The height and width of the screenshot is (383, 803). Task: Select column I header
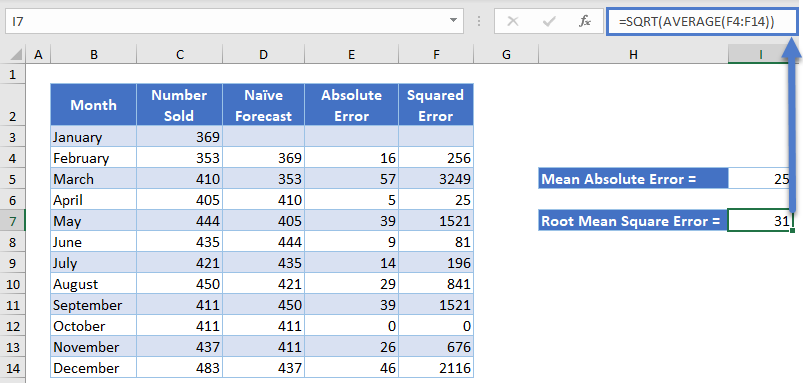pos(760,55)
